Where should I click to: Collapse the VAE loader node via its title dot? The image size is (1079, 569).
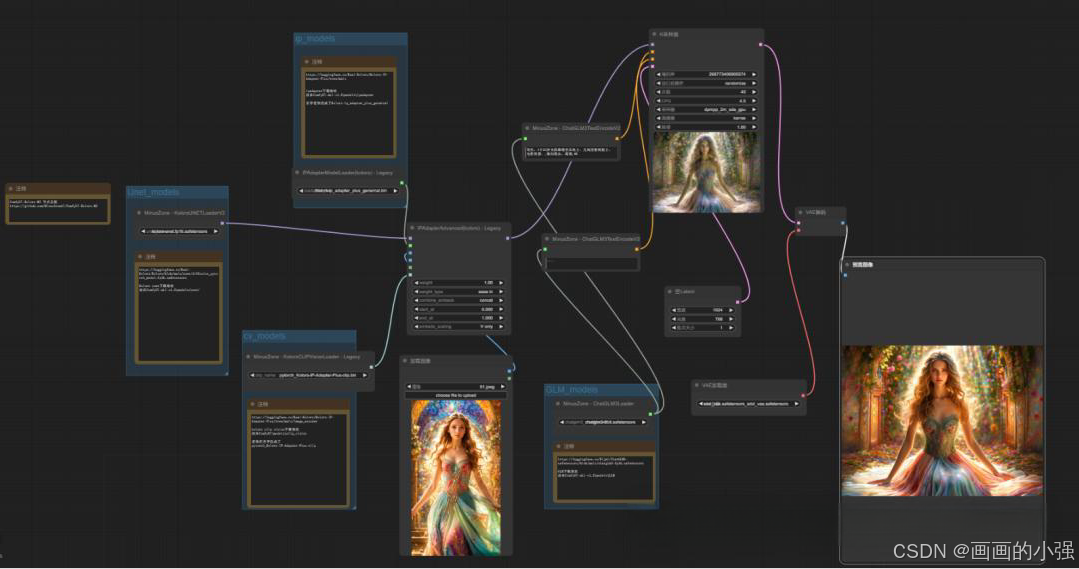point(696,385)
